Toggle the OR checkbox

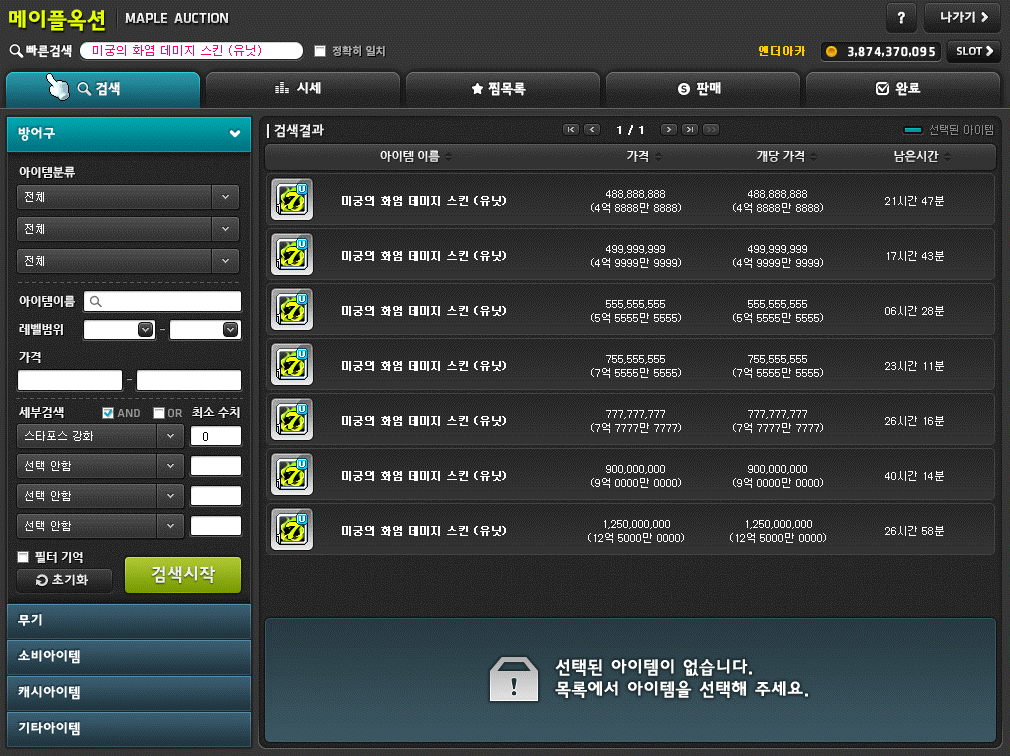click(158, 413)
